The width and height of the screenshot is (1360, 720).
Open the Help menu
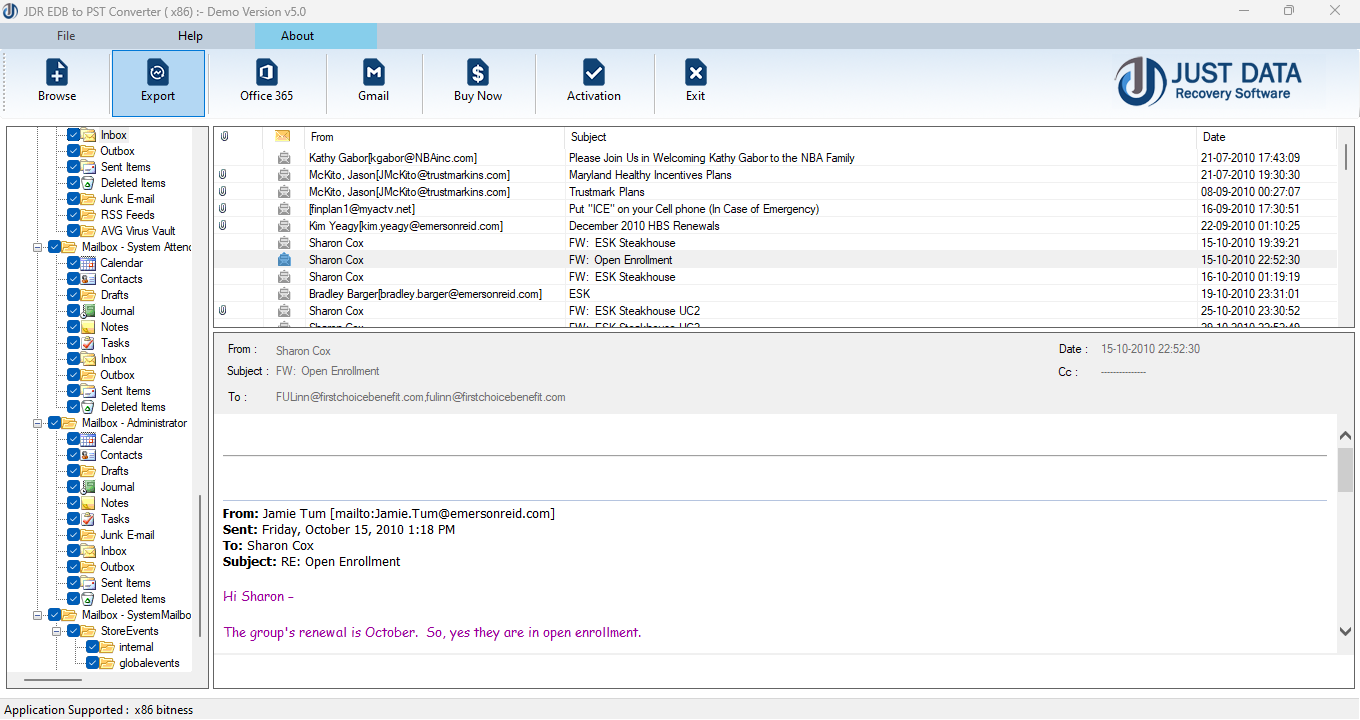coord(189,35)
